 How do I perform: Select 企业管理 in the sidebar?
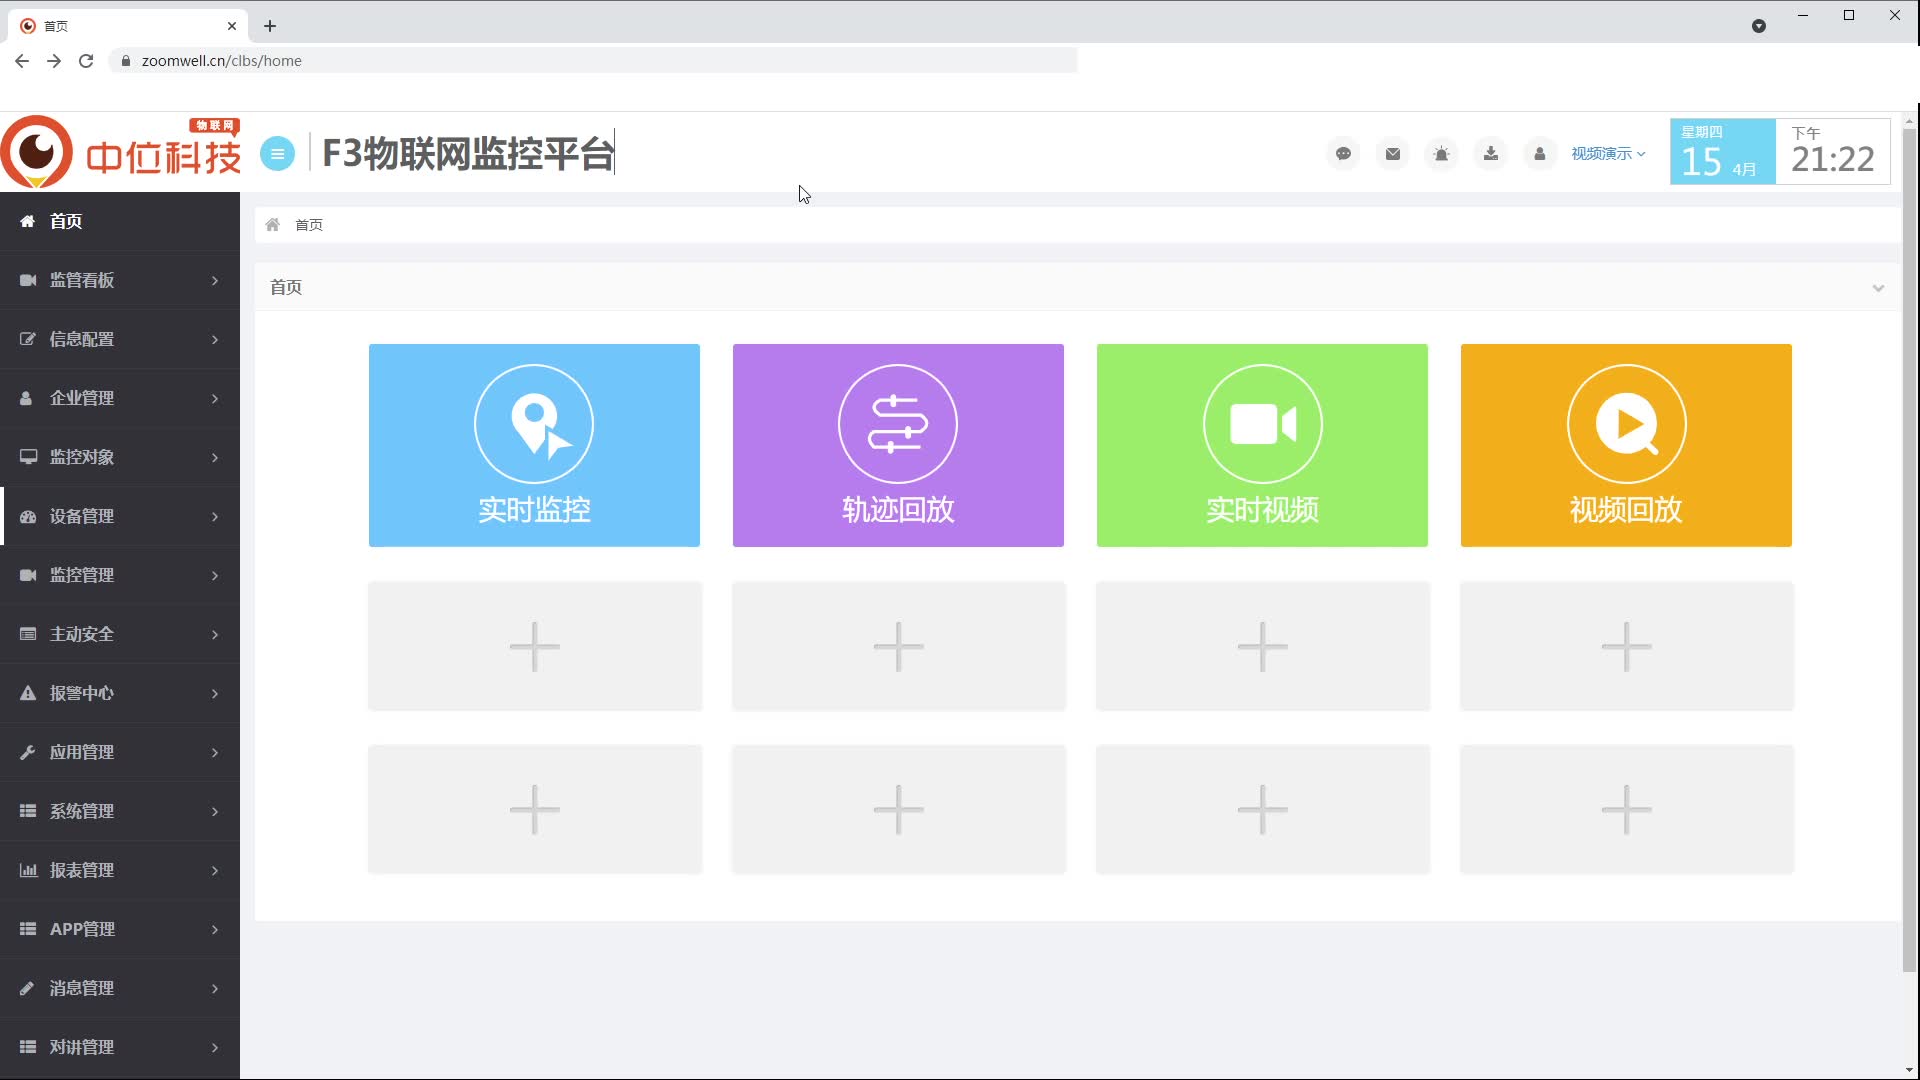[x=120, y=398]
